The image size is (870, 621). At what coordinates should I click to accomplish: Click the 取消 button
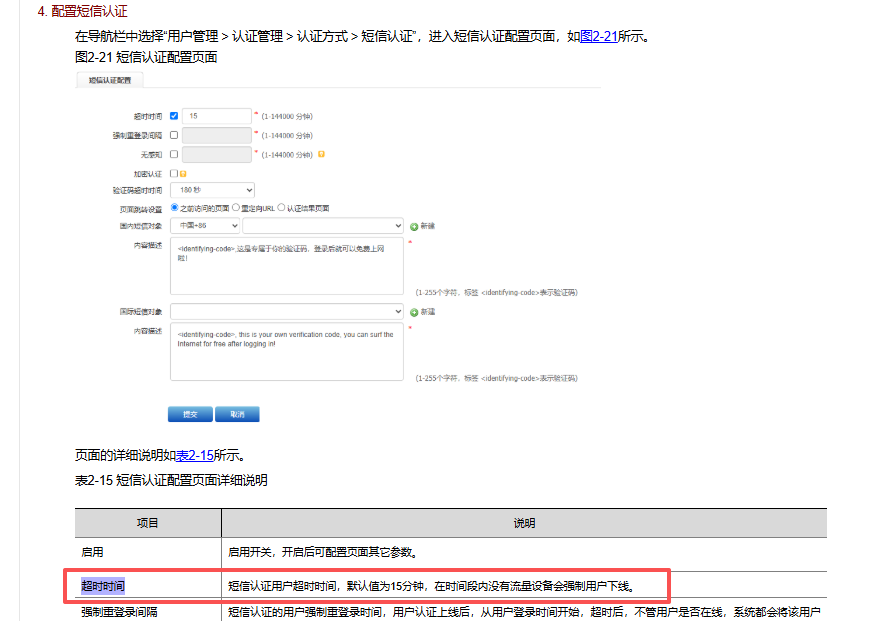click(237, 414)
